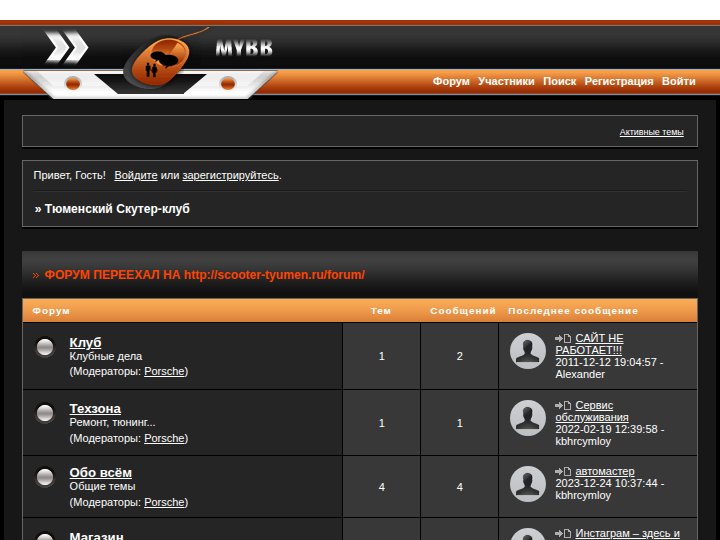Open the ФОРУМ ПЕРЕЕХАЛ category heading link
Viewport: 720px width, 540px height.
coord(204,275)
